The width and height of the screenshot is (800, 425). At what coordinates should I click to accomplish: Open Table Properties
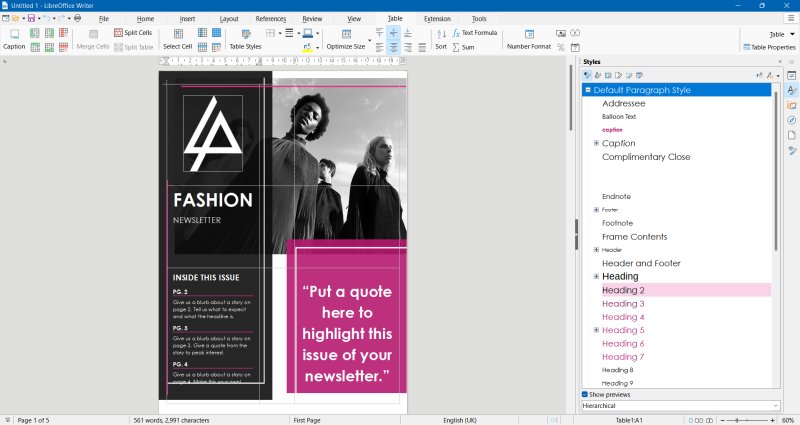tap(768, 47)
